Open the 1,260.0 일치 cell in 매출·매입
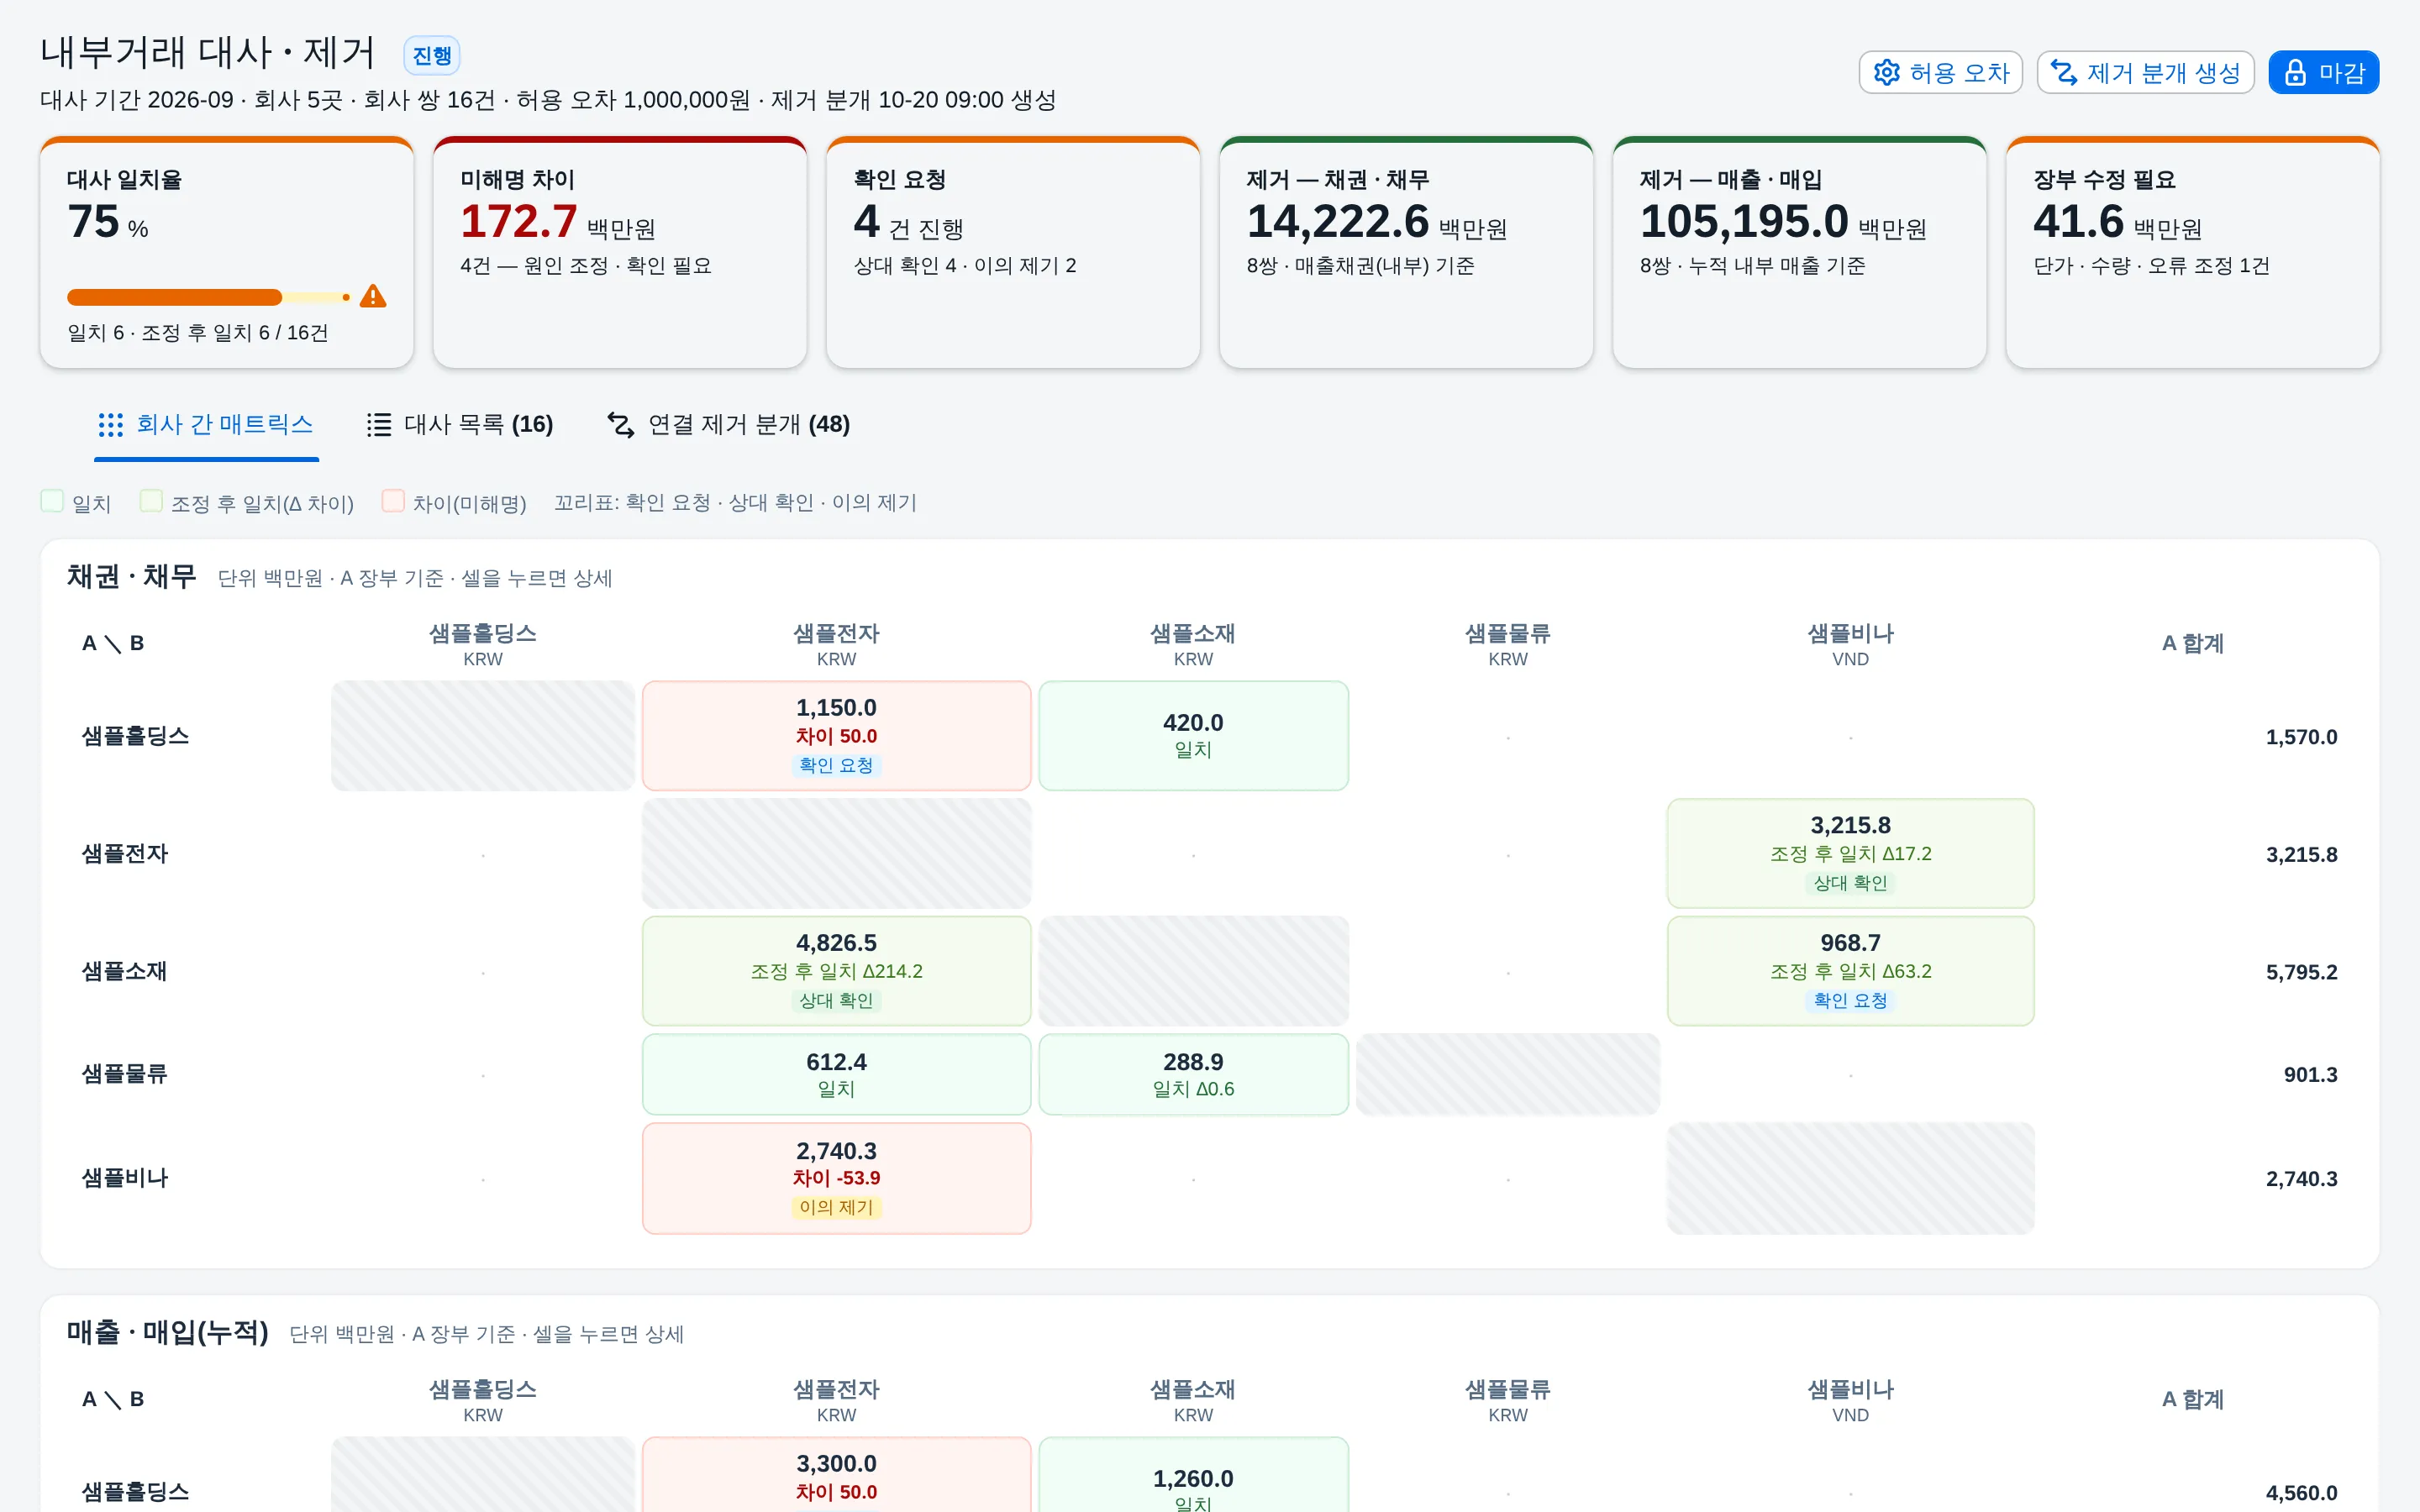The height and width of the screenshot is (1512, 2420). click(1193, 1475)
